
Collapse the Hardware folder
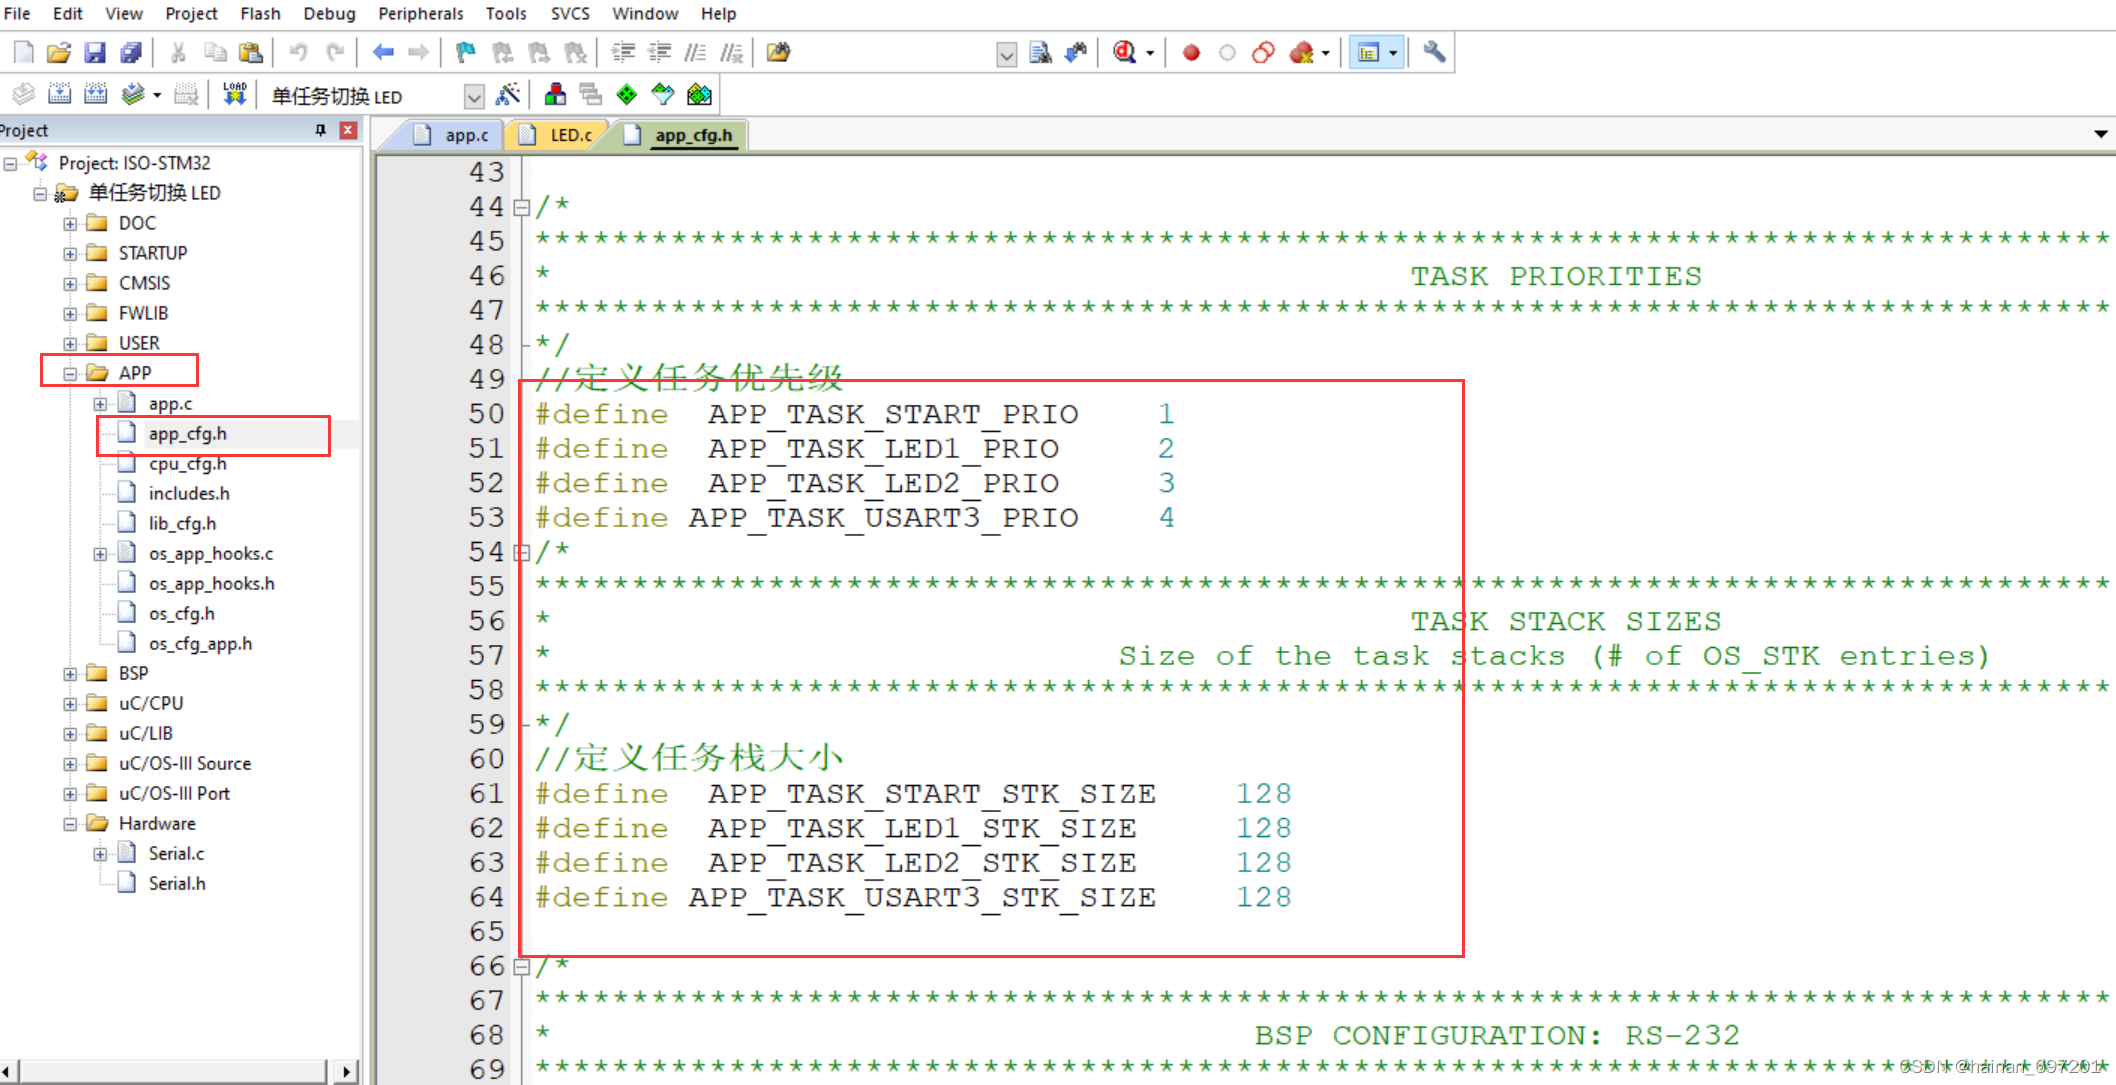70,824
